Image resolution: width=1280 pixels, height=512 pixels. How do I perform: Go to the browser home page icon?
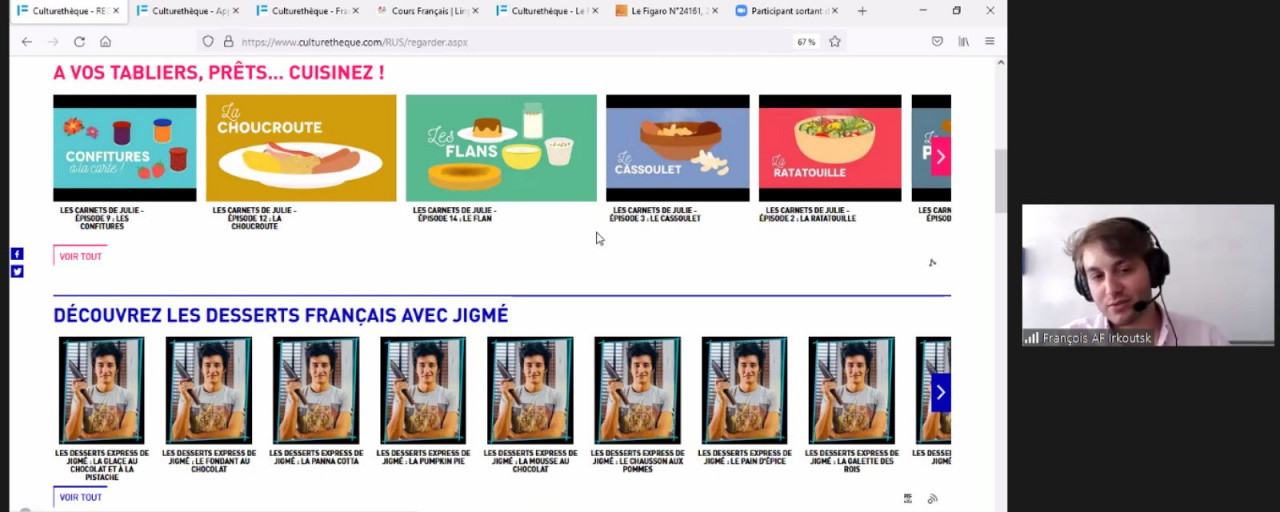pos(105,42)
